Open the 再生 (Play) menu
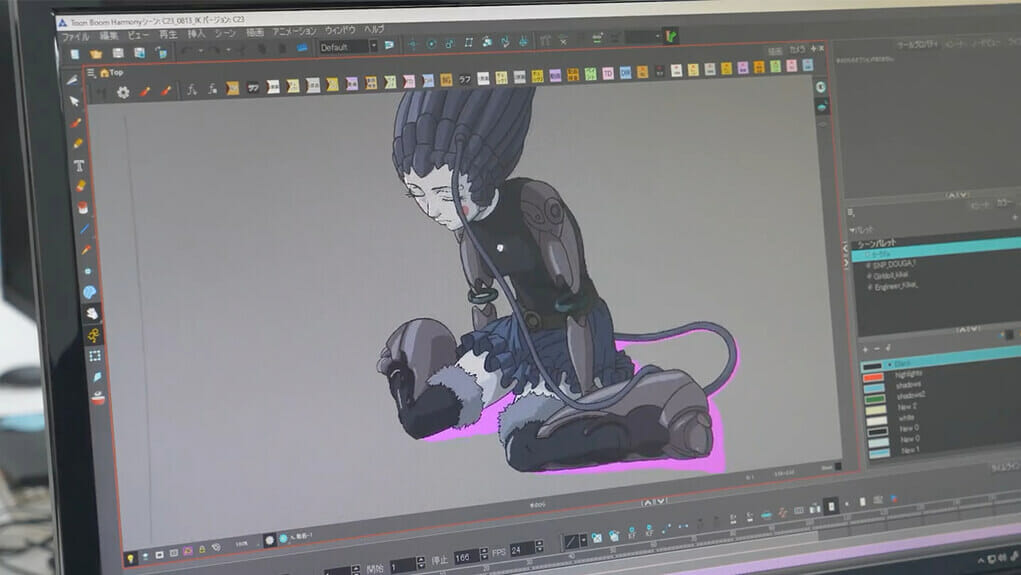Screen dimensions: 1021x575 point(168,35)
